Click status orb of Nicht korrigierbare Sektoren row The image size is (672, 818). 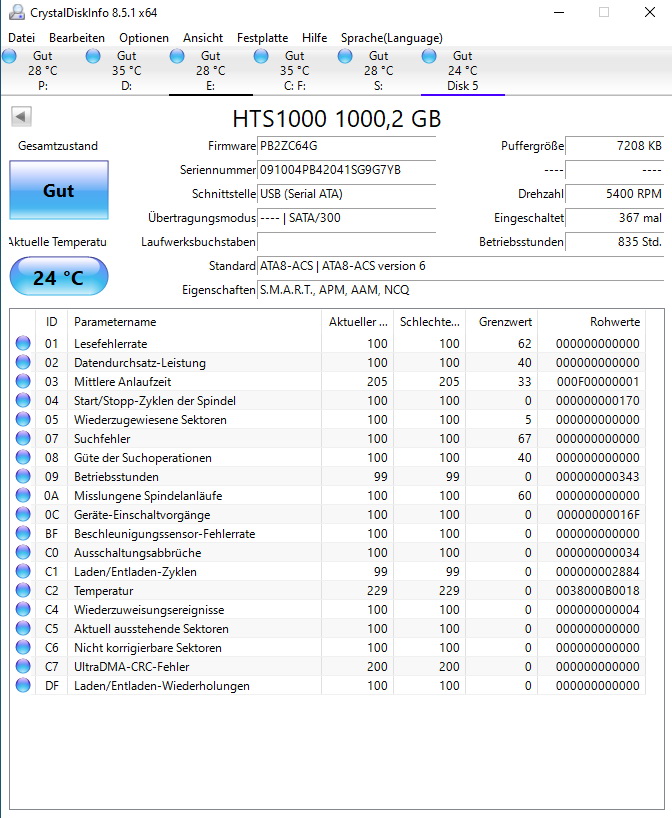point(23,647)
